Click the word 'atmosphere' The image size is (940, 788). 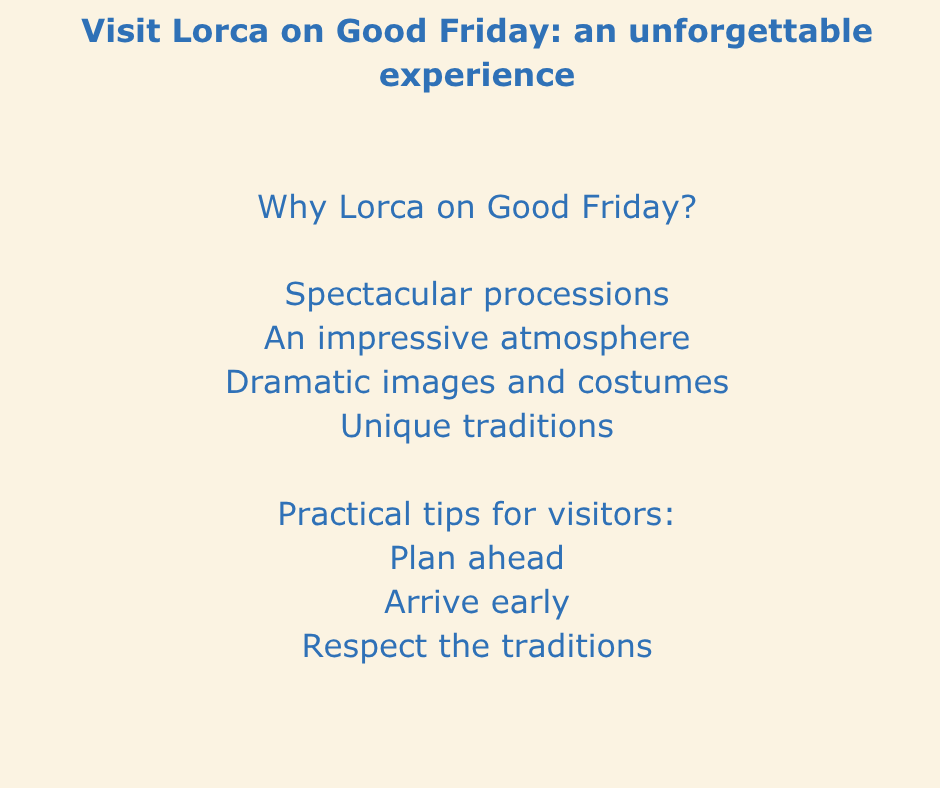click(595, 340)
